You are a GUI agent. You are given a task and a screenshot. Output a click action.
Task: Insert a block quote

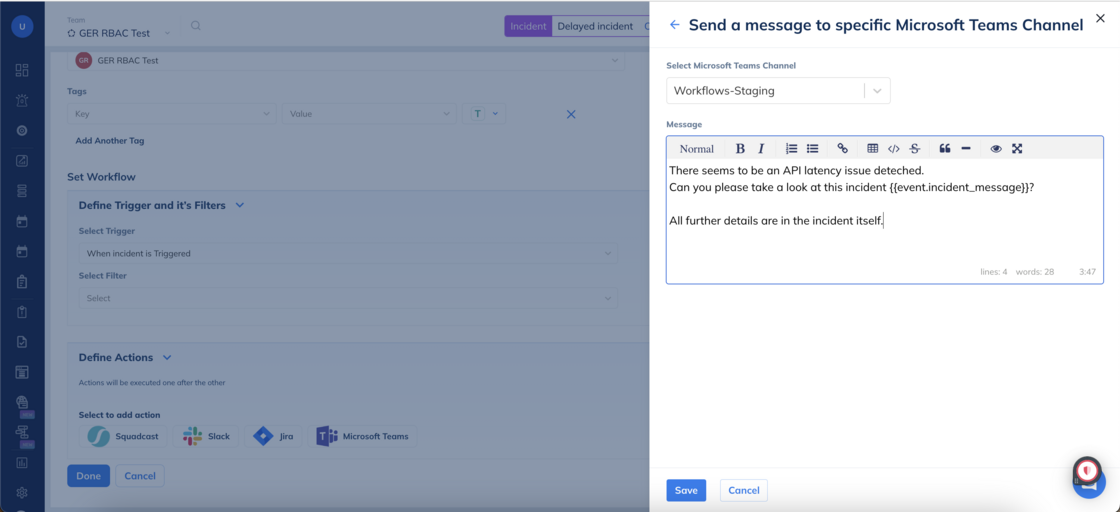pyautogui.click(x=944, y=149)
